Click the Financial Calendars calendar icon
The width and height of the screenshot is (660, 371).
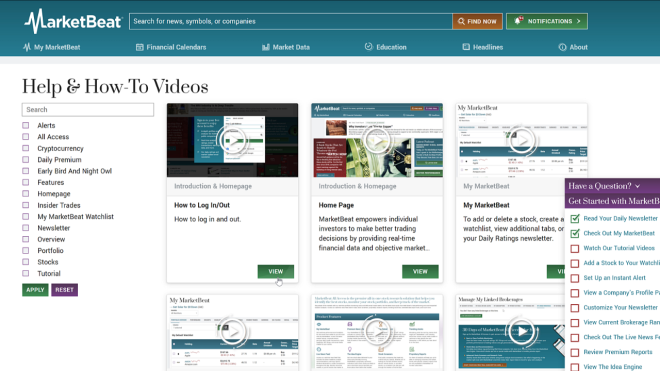click(x=140, y=47)
